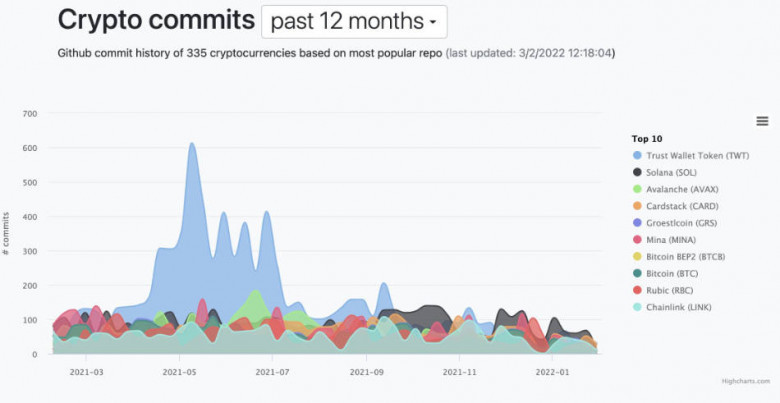Expand the past 12 months dropdown
Viewport: 780px width, 403px height.
[x=354, y=21]
